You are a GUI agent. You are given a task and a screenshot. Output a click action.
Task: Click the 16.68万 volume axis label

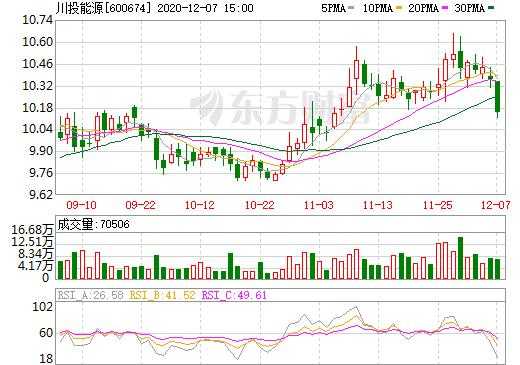point(32,230)
